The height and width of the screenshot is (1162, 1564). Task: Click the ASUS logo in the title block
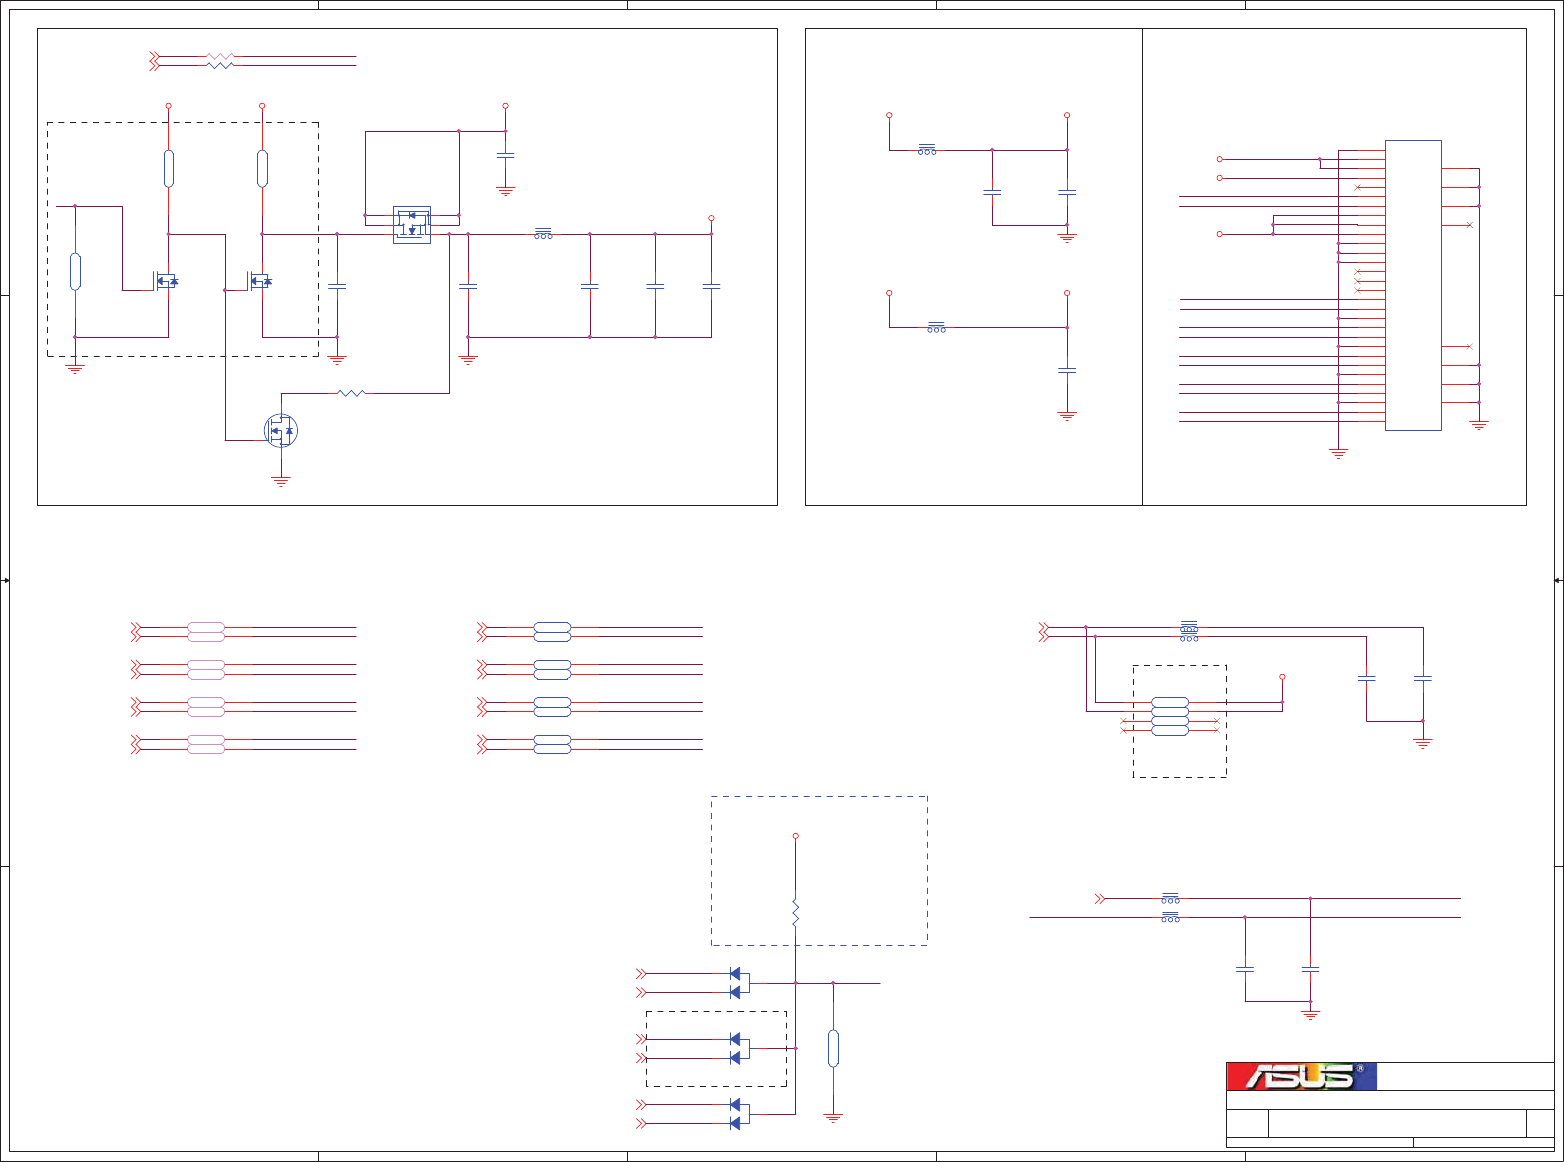tap(1302, 1076)
